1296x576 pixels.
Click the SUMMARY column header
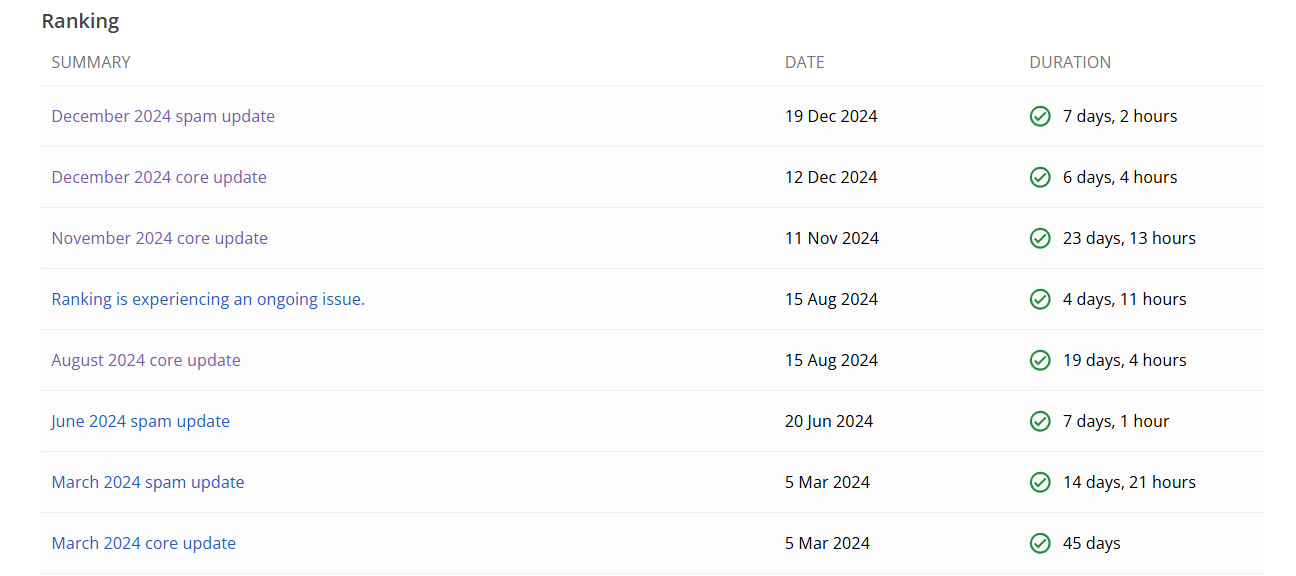(x=91, y=62)
